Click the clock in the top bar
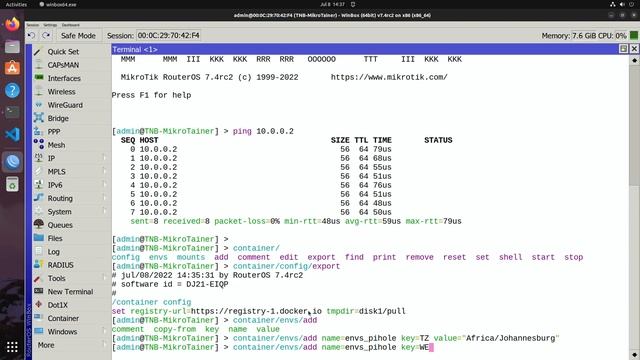 332,4
